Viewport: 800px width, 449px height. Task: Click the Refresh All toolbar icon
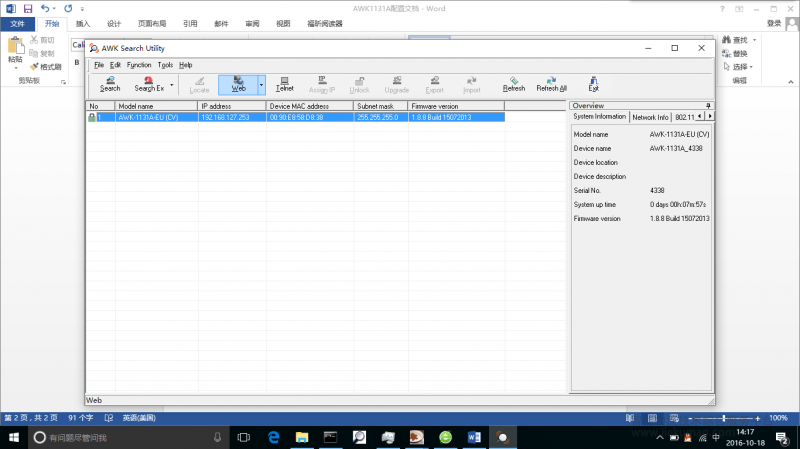click(552, 85)
